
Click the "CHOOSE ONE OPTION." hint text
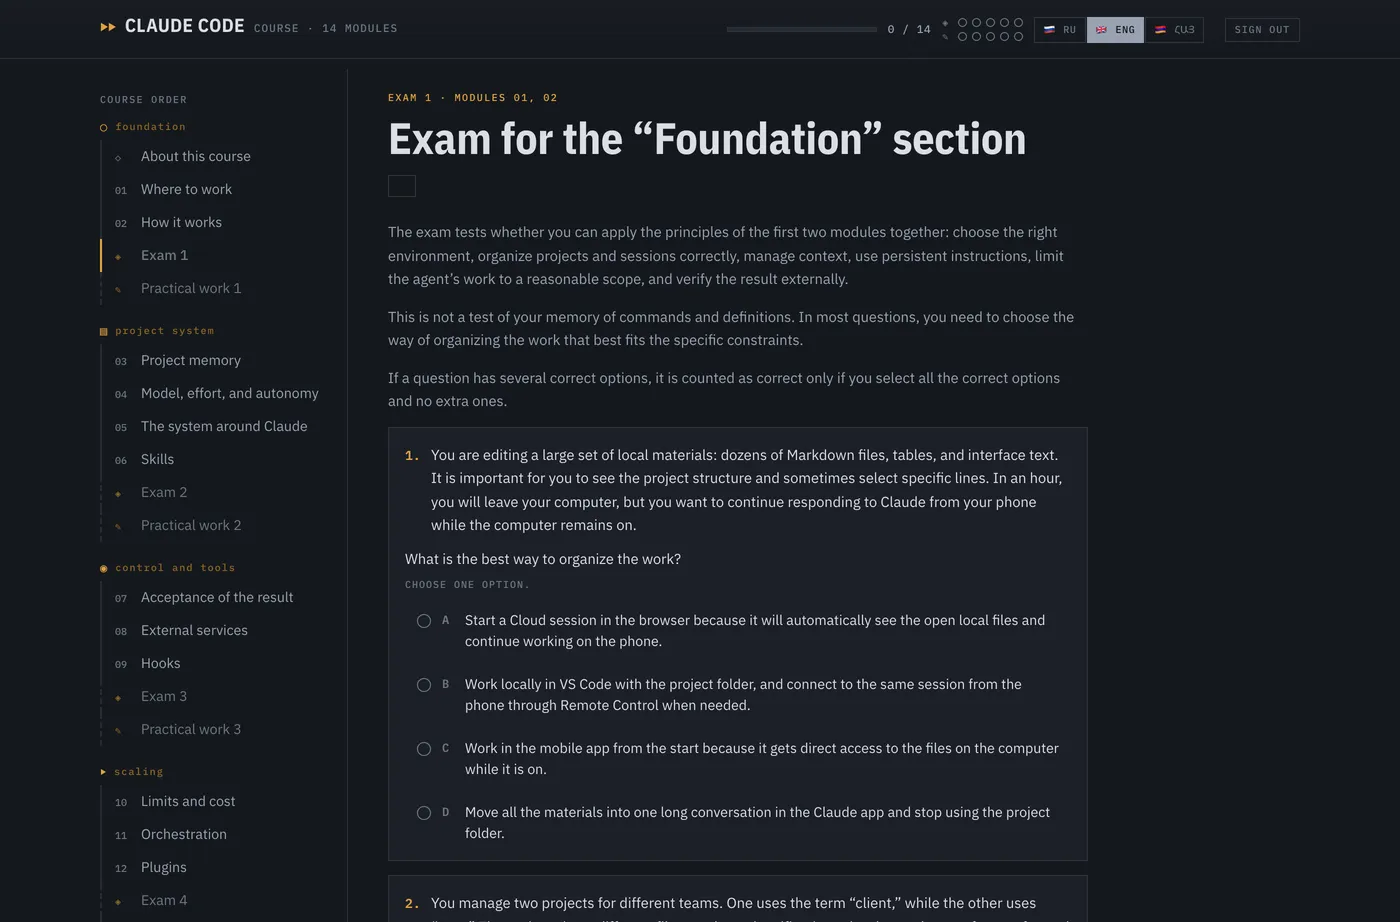tap(467, 585)
